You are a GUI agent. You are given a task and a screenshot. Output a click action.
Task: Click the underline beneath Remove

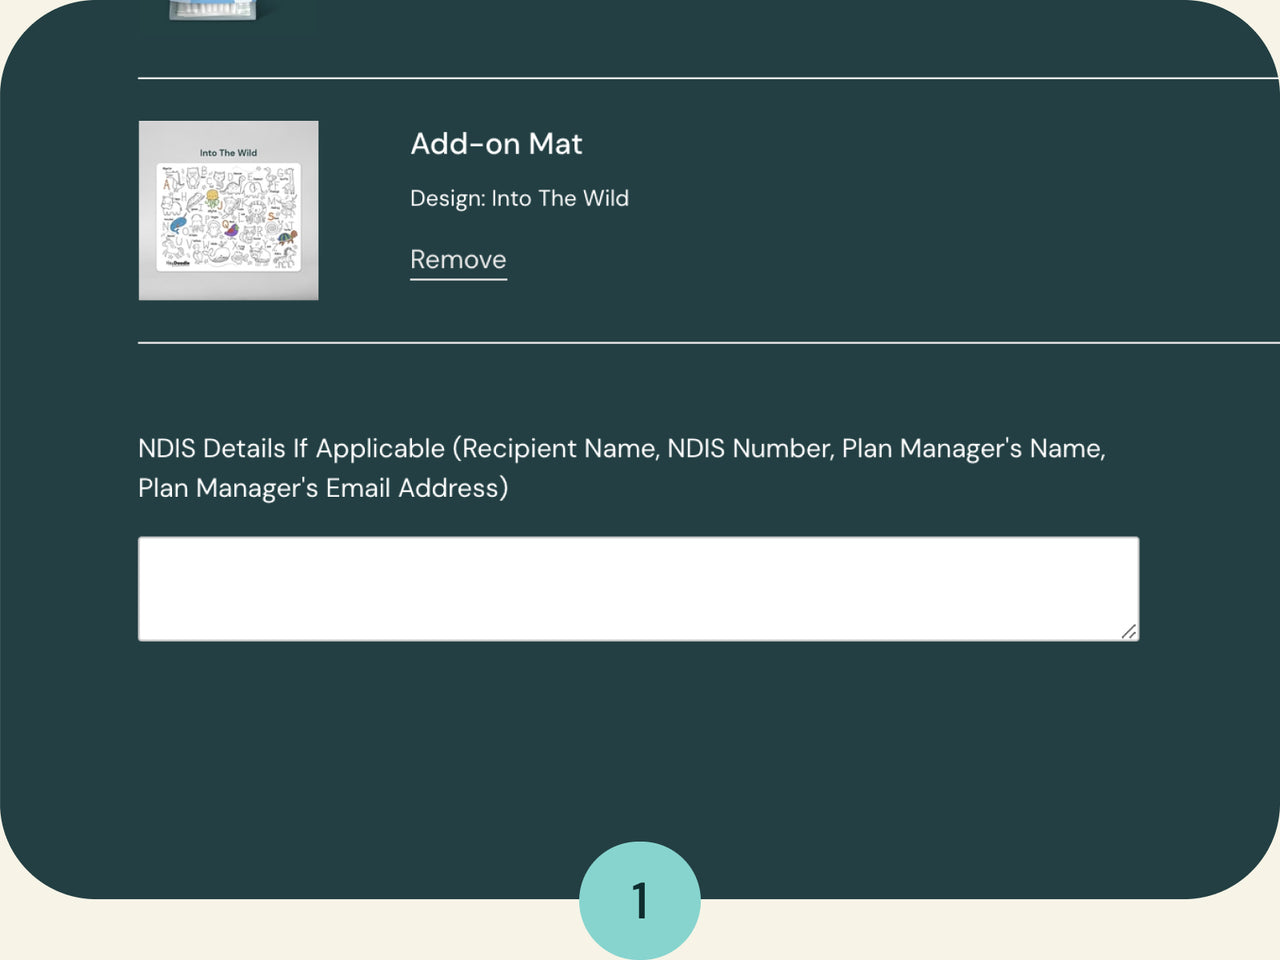point(458,281)
